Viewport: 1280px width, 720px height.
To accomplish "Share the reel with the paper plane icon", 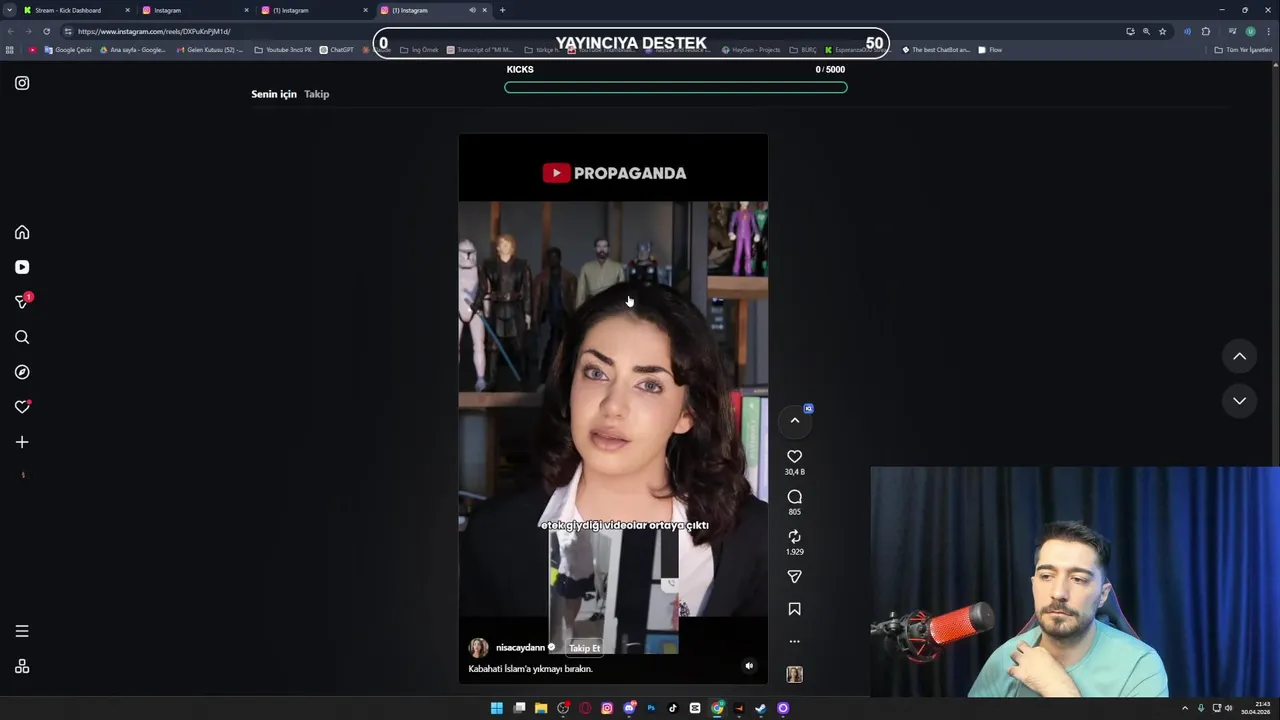I will click(x=795, y=577).
